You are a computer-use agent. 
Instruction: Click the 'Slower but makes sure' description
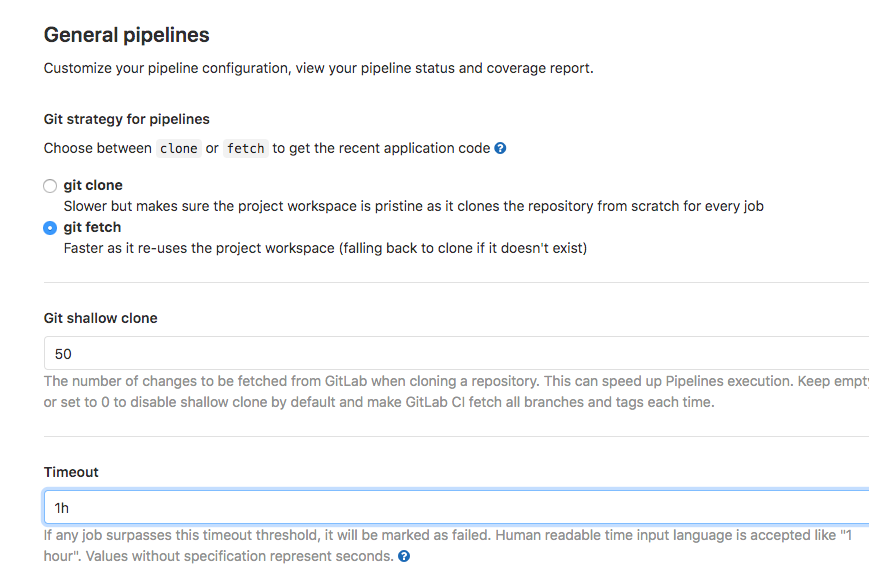413,206
